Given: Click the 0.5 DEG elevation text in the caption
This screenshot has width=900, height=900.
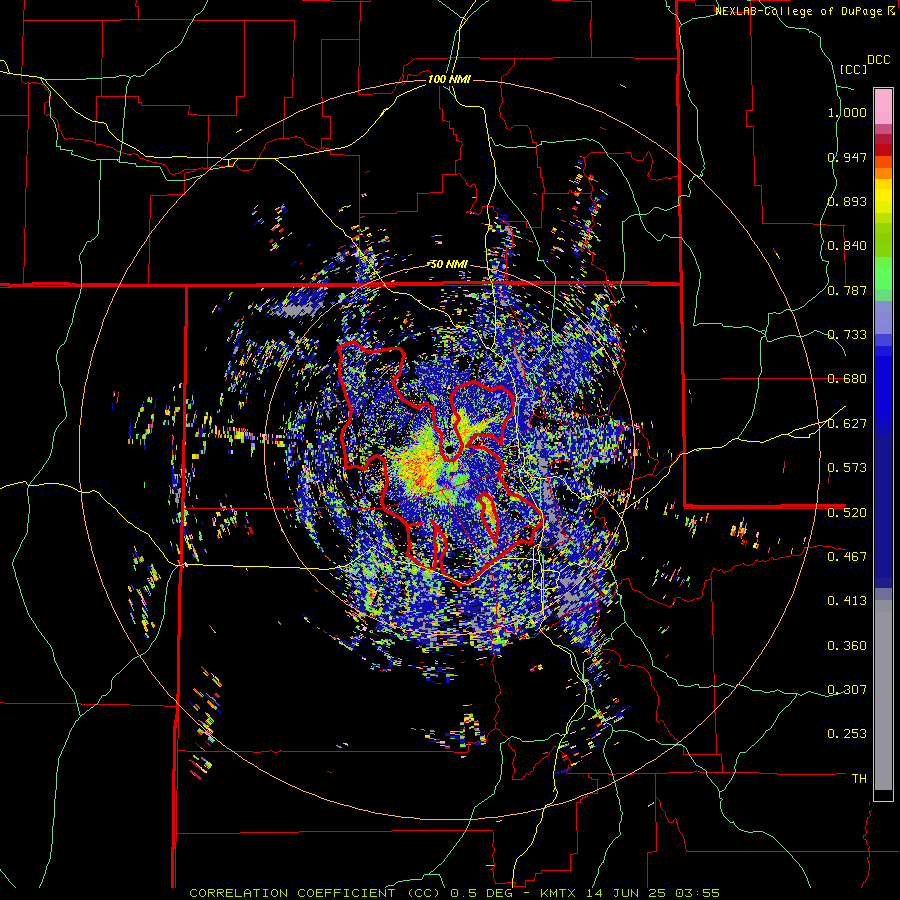Looking at the screenshot, I should coord(482,893).
